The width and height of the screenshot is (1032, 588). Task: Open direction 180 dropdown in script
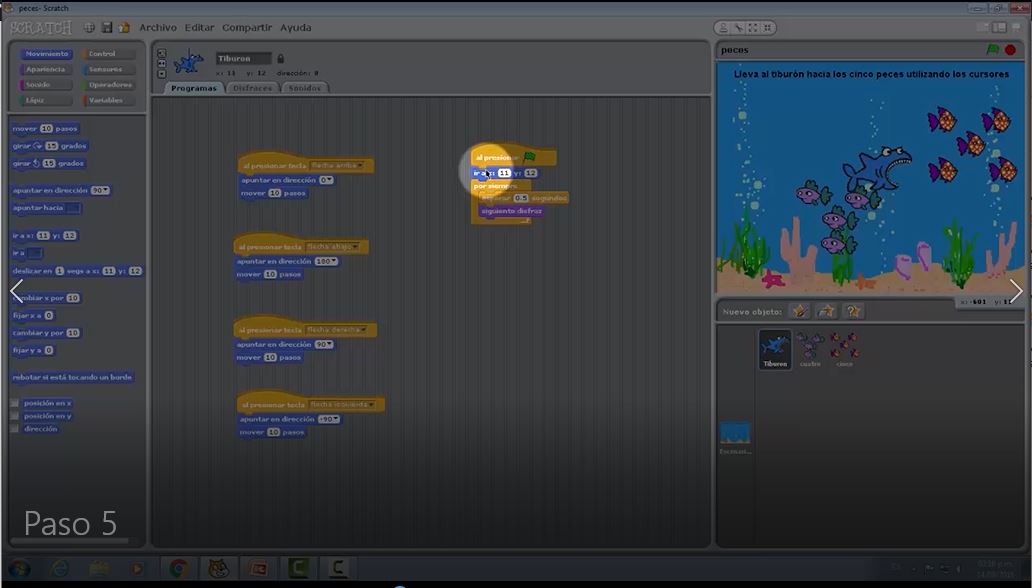pyautogui.click(x=326, y=261)
